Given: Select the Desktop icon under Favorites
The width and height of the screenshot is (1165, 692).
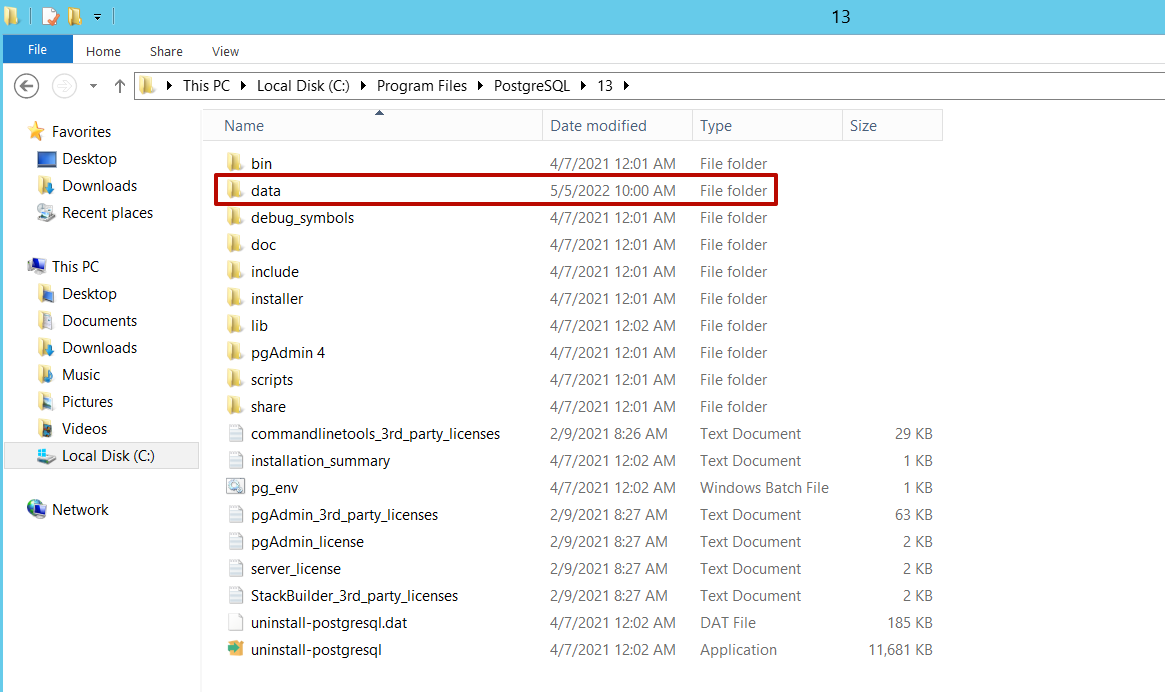Looking at the screenshot, I should click(x=84, y=158).
